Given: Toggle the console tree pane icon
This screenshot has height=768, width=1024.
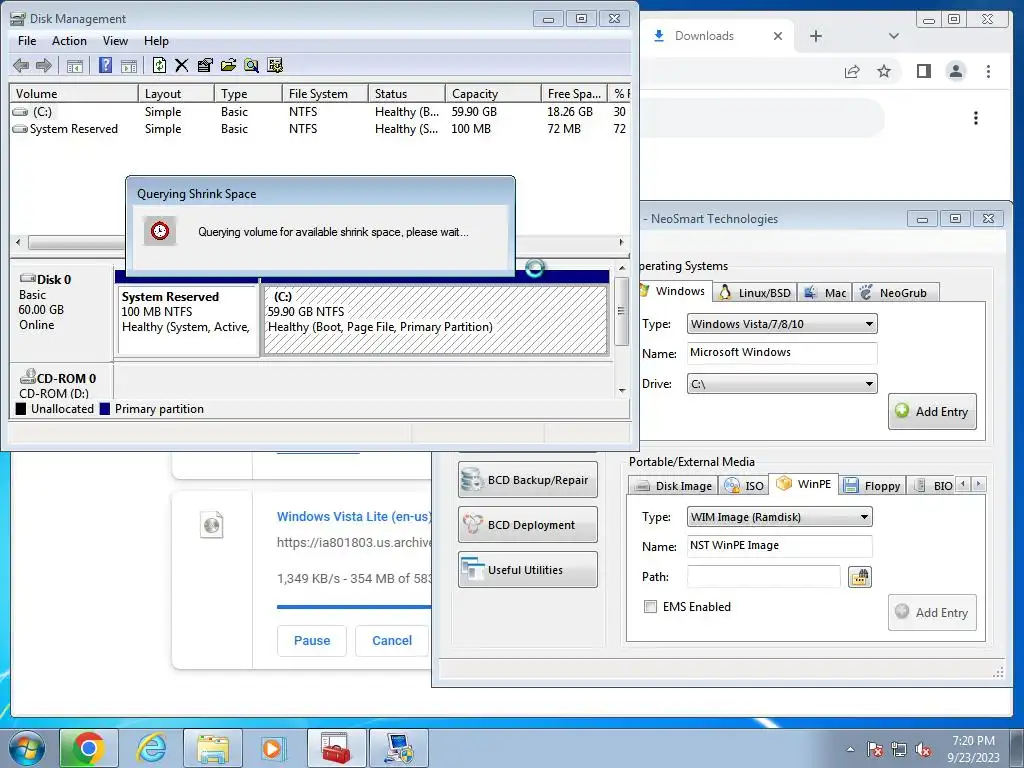Looking at the screenshot, I should (75, 65).
